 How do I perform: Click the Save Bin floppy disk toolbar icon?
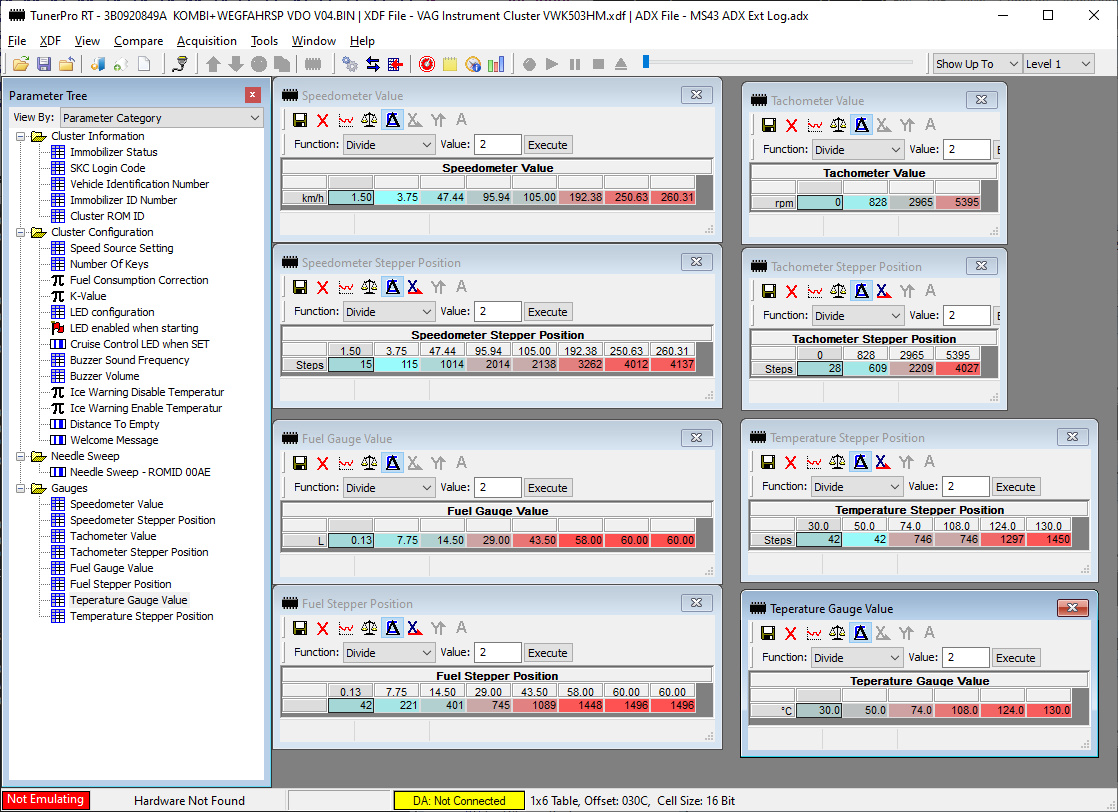pos(44,64)
